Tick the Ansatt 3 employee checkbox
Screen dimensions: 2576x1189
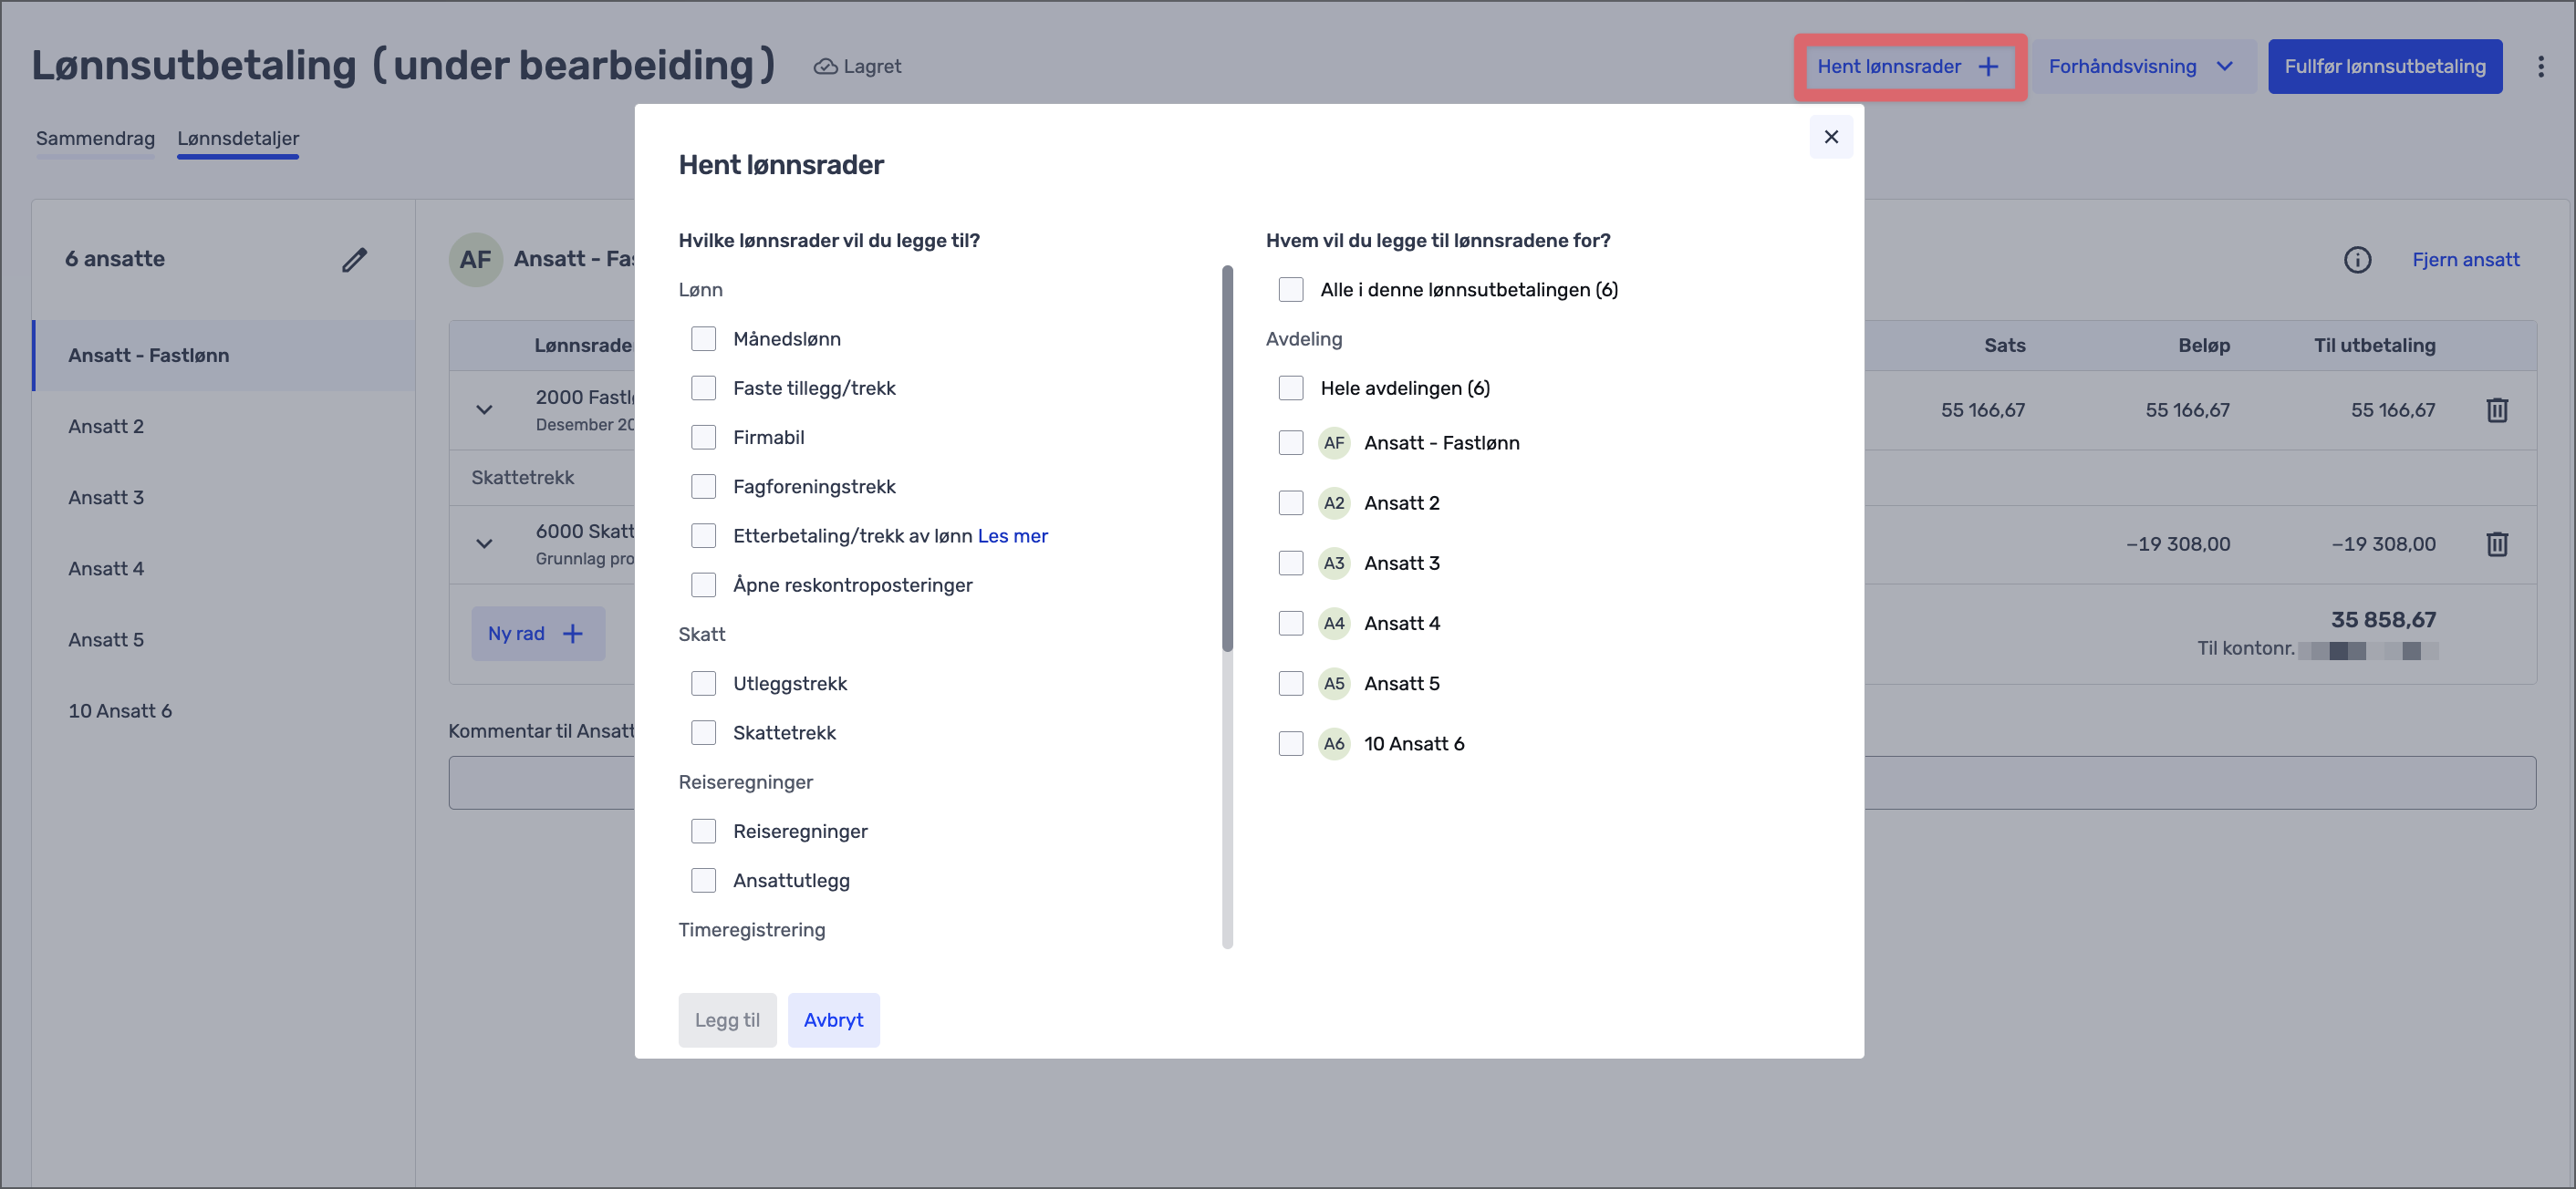1291,563
